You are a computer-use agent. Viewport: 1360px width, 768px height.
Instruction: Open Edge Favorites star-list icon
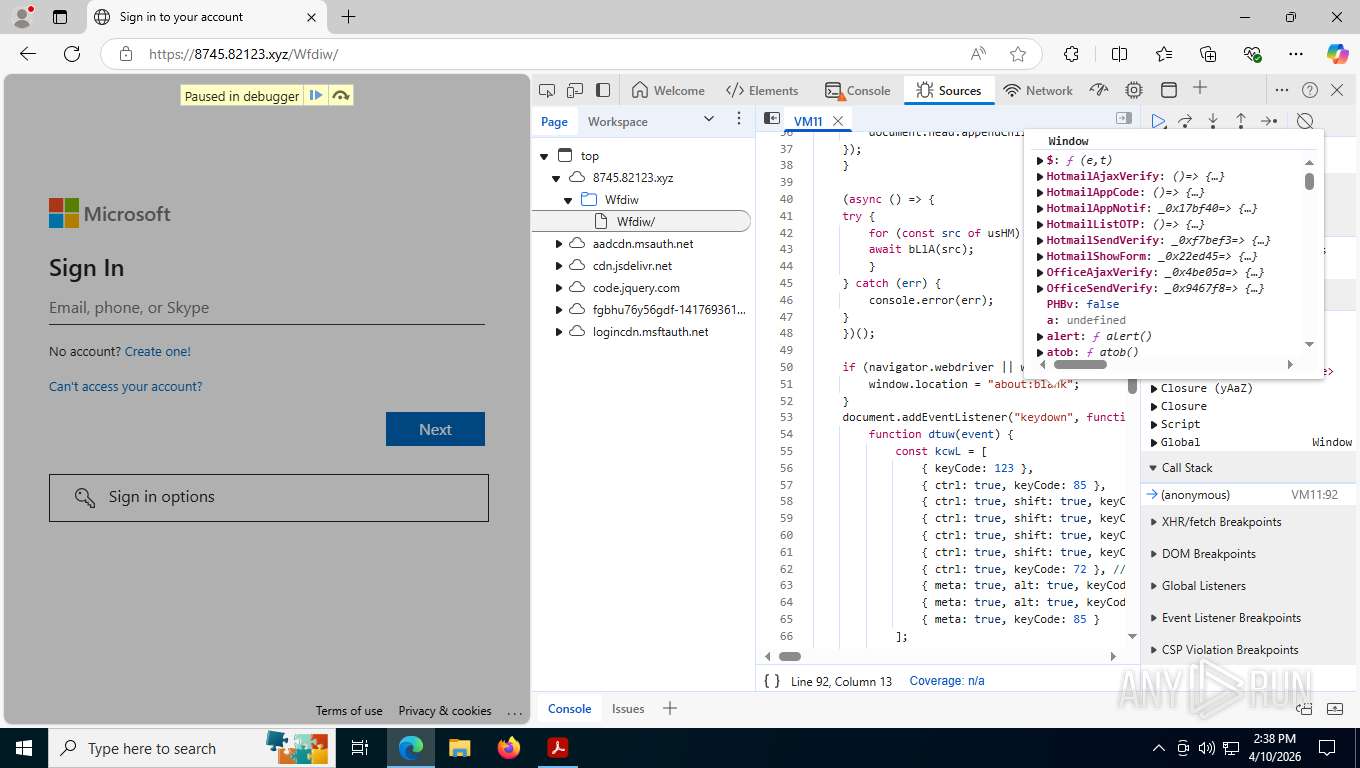click(1164, 54)
